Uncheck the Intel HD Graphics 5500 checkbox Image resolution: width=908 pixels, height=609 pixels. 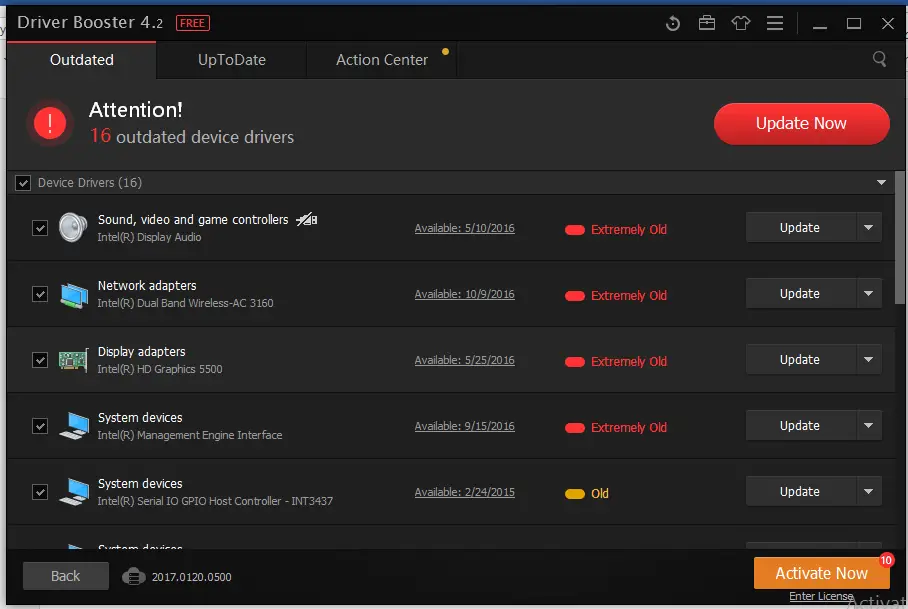tap(40, 360)
